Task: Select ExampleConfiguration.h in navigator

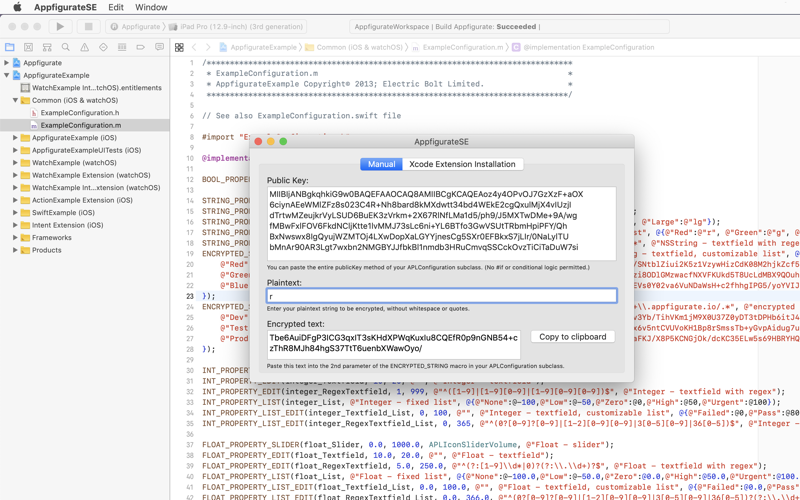Action: pos(85,113)
